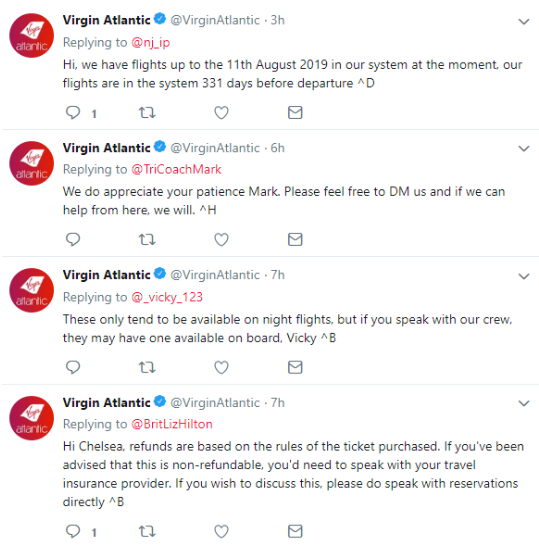539x555 pixels.
Task: Send the @TriCoachMark reply via direct message
Action: (x=295, y=240)
